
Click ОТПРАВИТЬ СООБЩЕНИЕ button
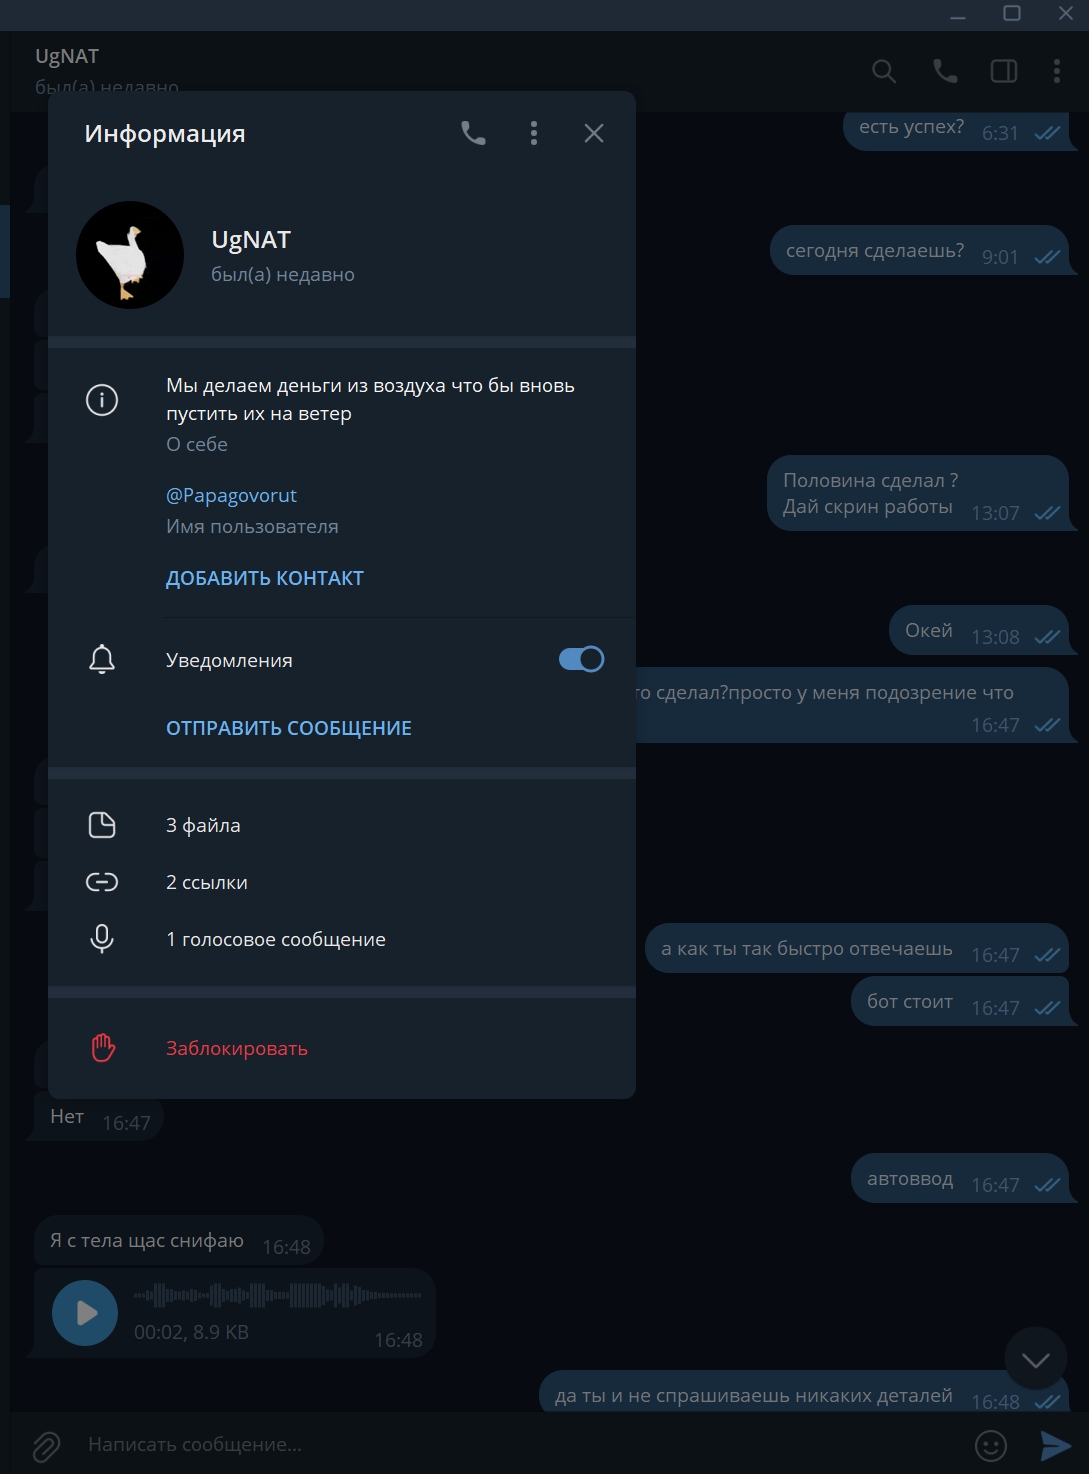[x=289, y=728]
